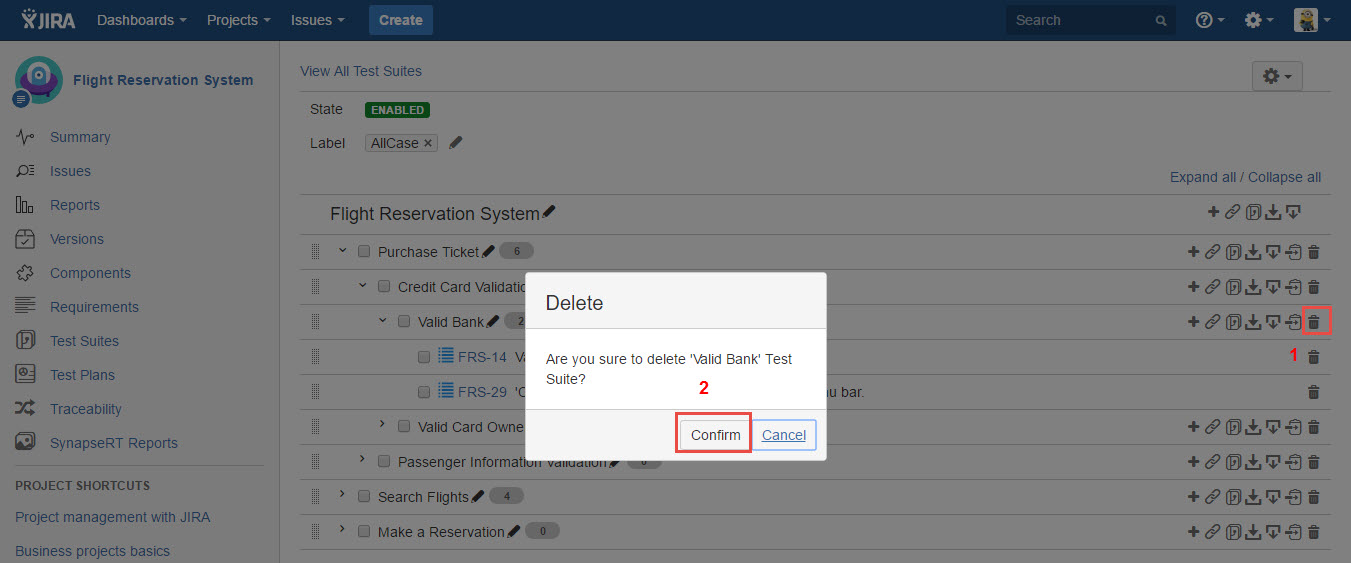Screen dimensions: 1351x563
Task: Click the trash icon in Valid Bank row
Action: click(x=1314, y=322)
